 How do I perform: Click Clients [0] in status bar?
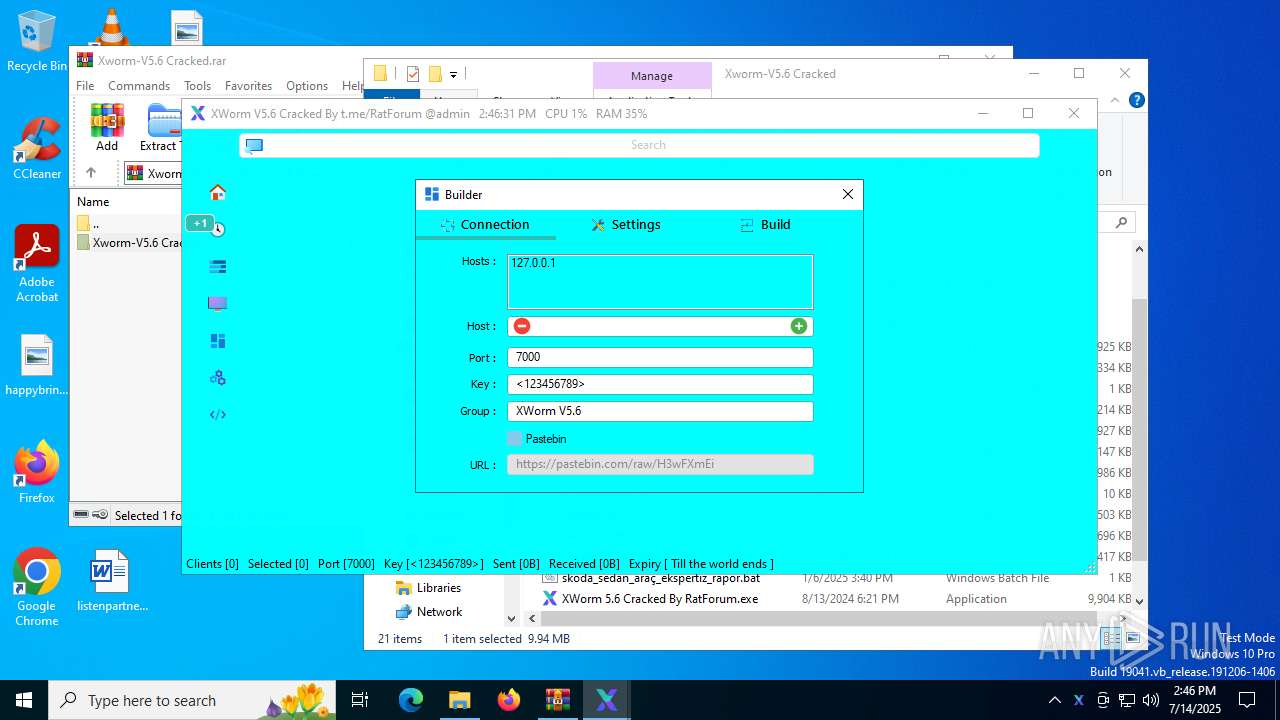tap(212, 564)
